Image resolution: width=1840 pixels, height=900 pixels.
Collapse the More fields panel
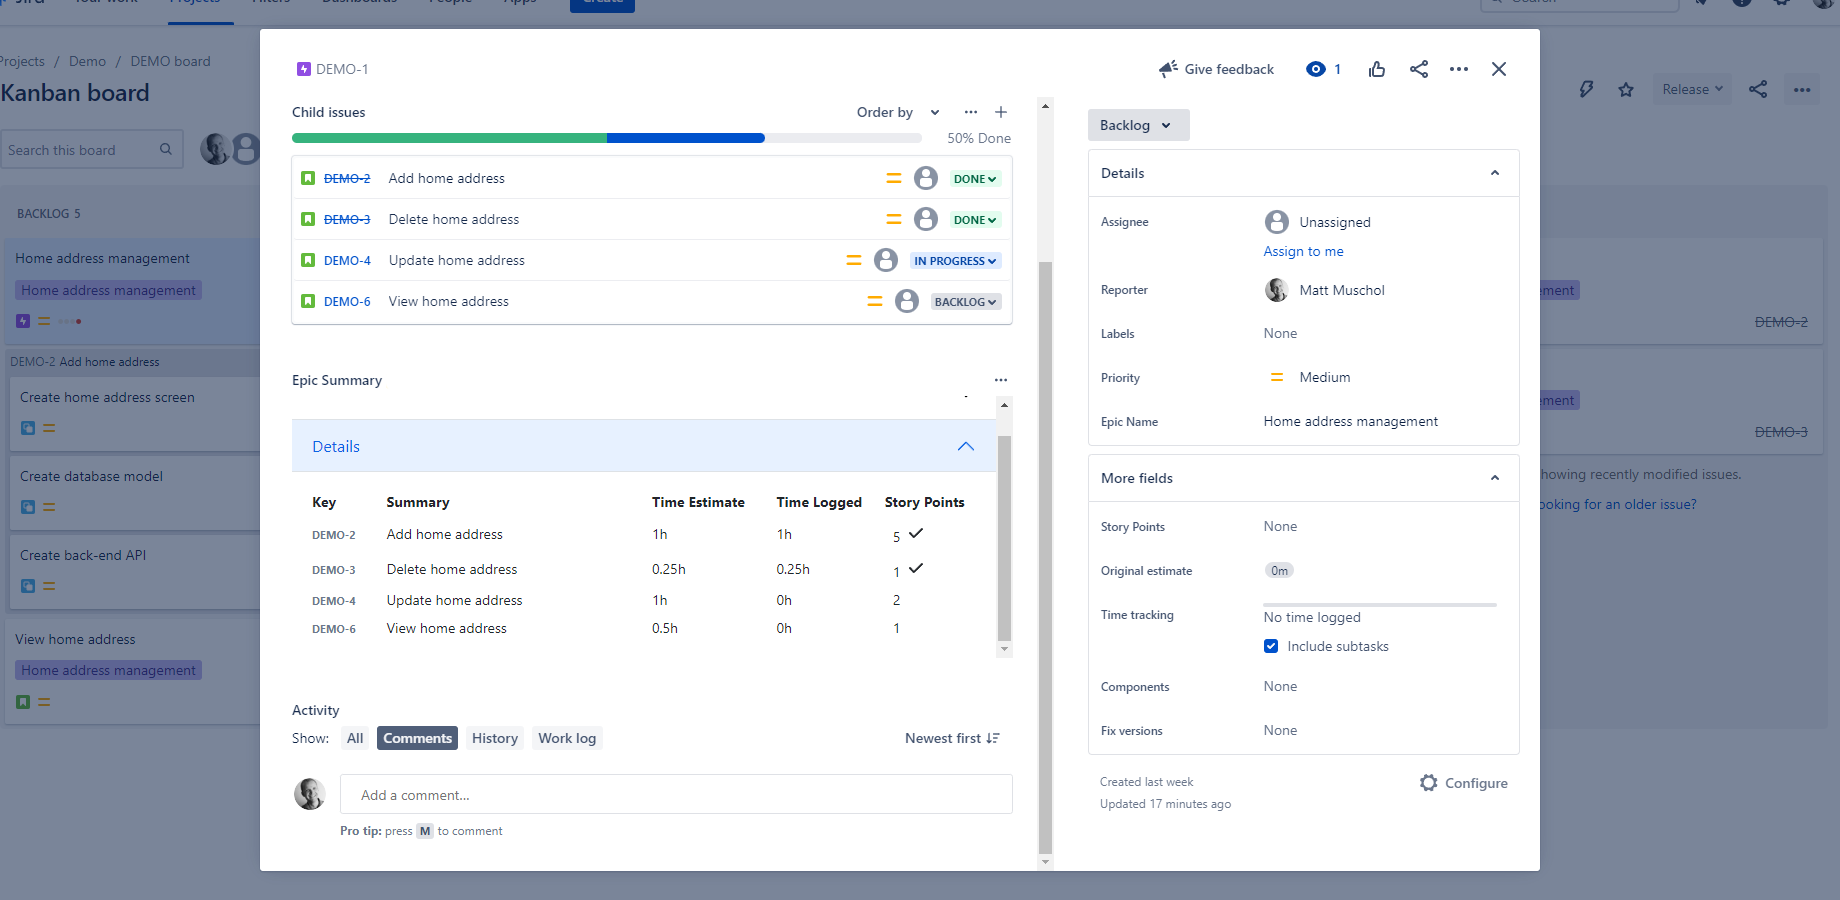point(1495,478)
